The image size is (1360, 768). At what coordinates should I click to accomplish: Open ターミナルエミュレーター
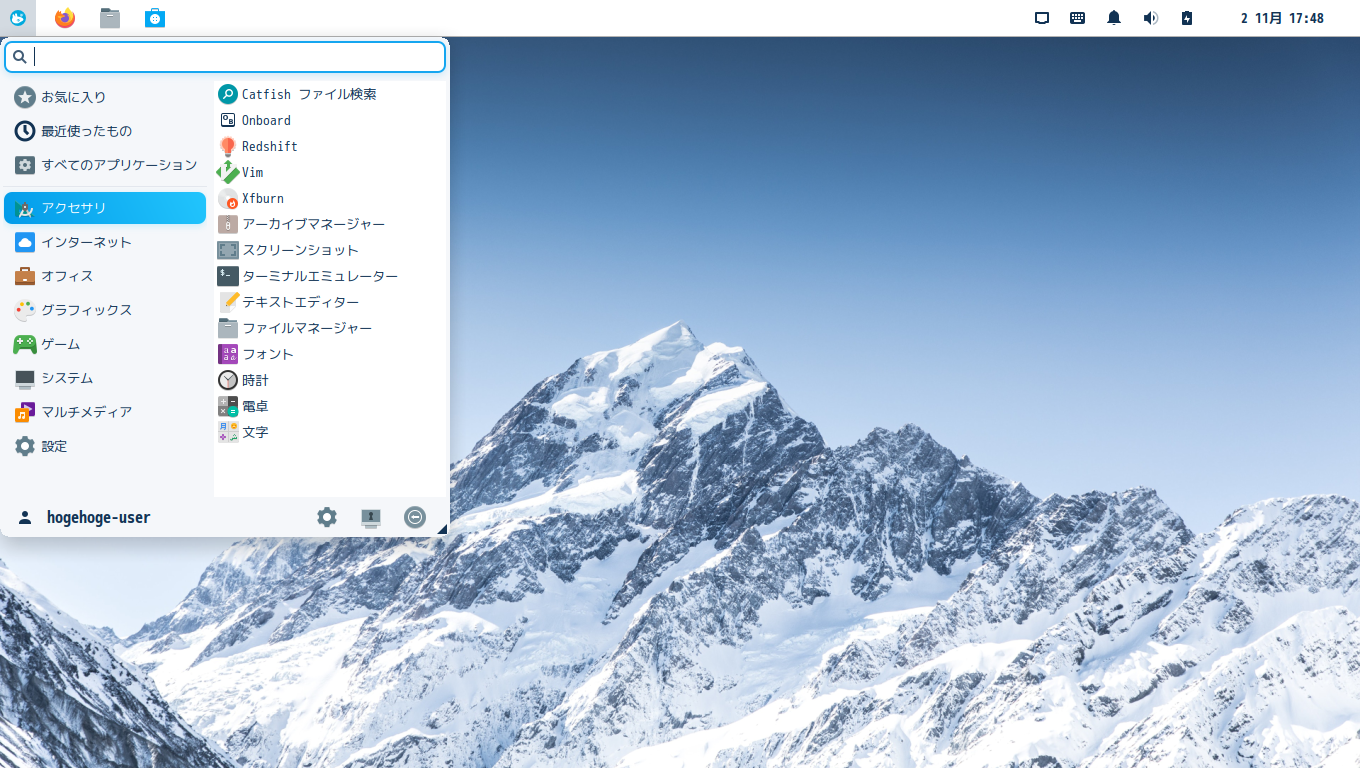click(330, 276)
